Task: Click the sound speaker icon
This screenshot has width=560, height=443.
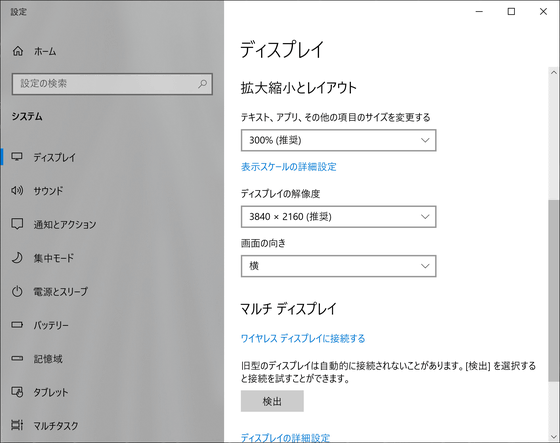Action: pos(17,190)
